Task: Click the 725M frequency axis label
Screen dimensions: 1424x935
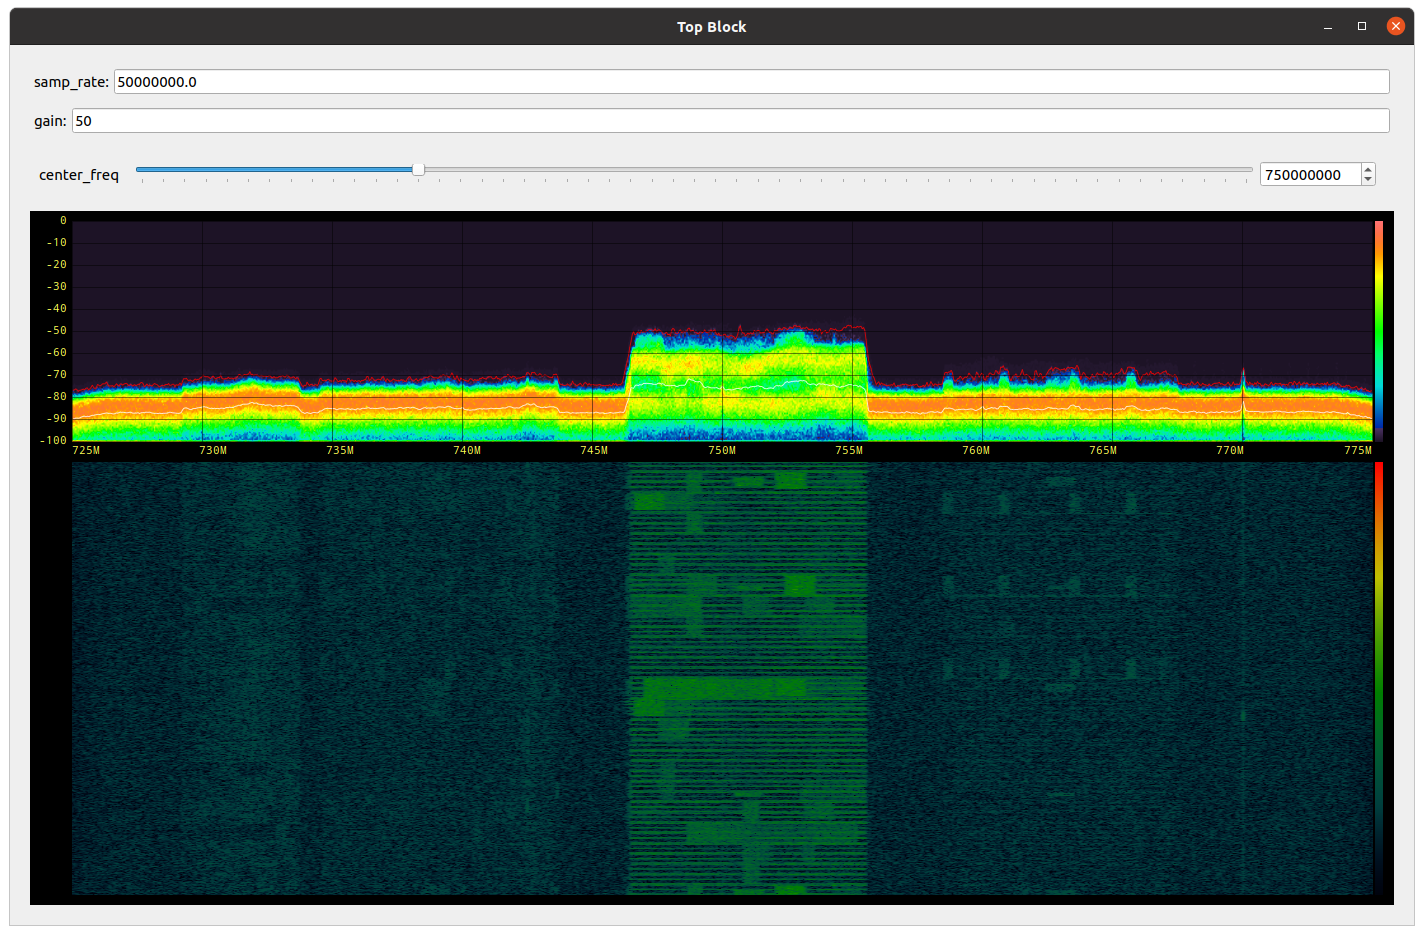Action: tap(86, 451)
